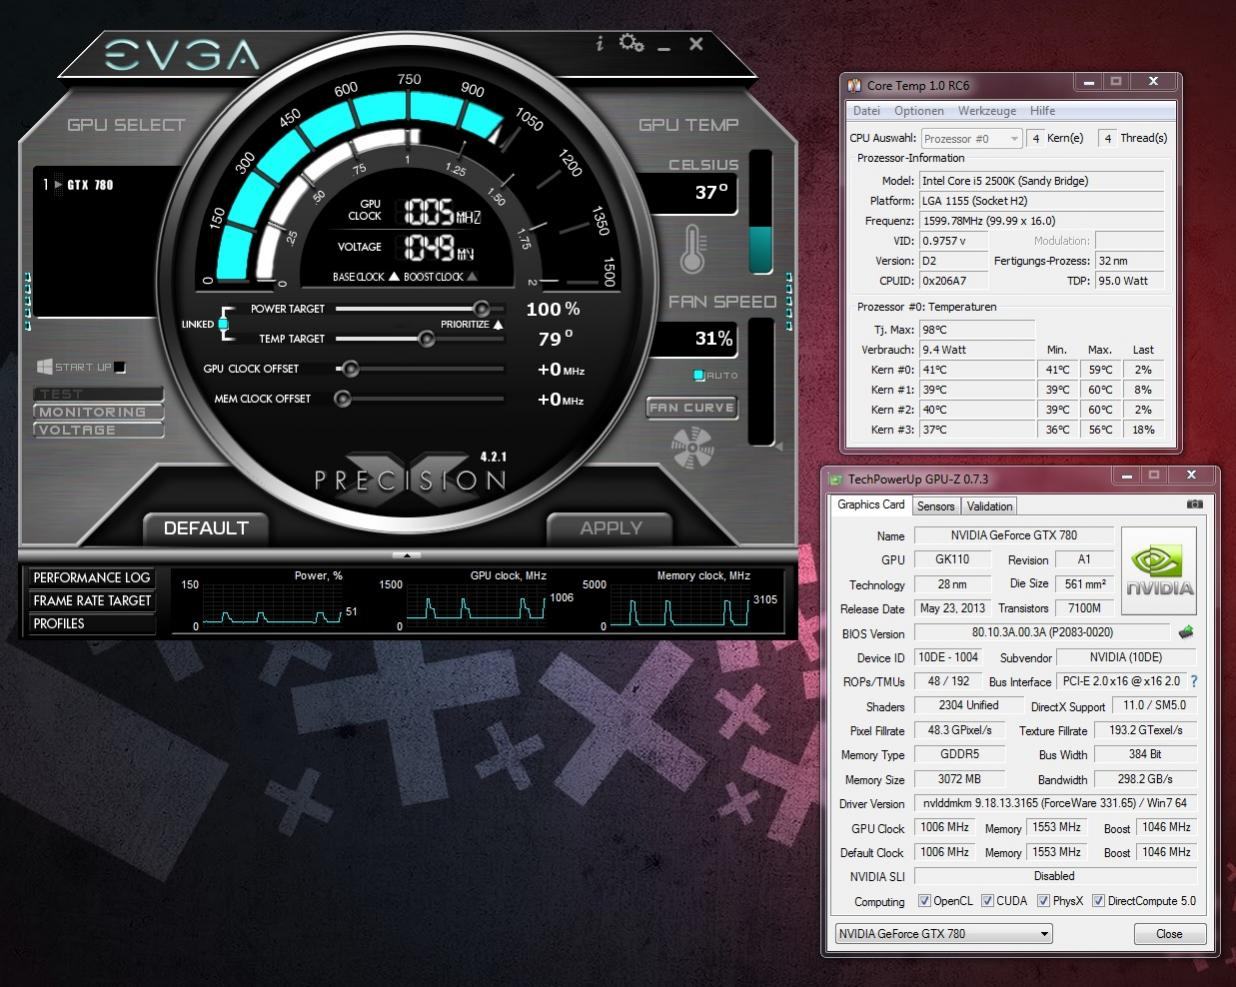
Task: Toggle the Prioritize temp target arrow
Action: (x=497, y=325)
